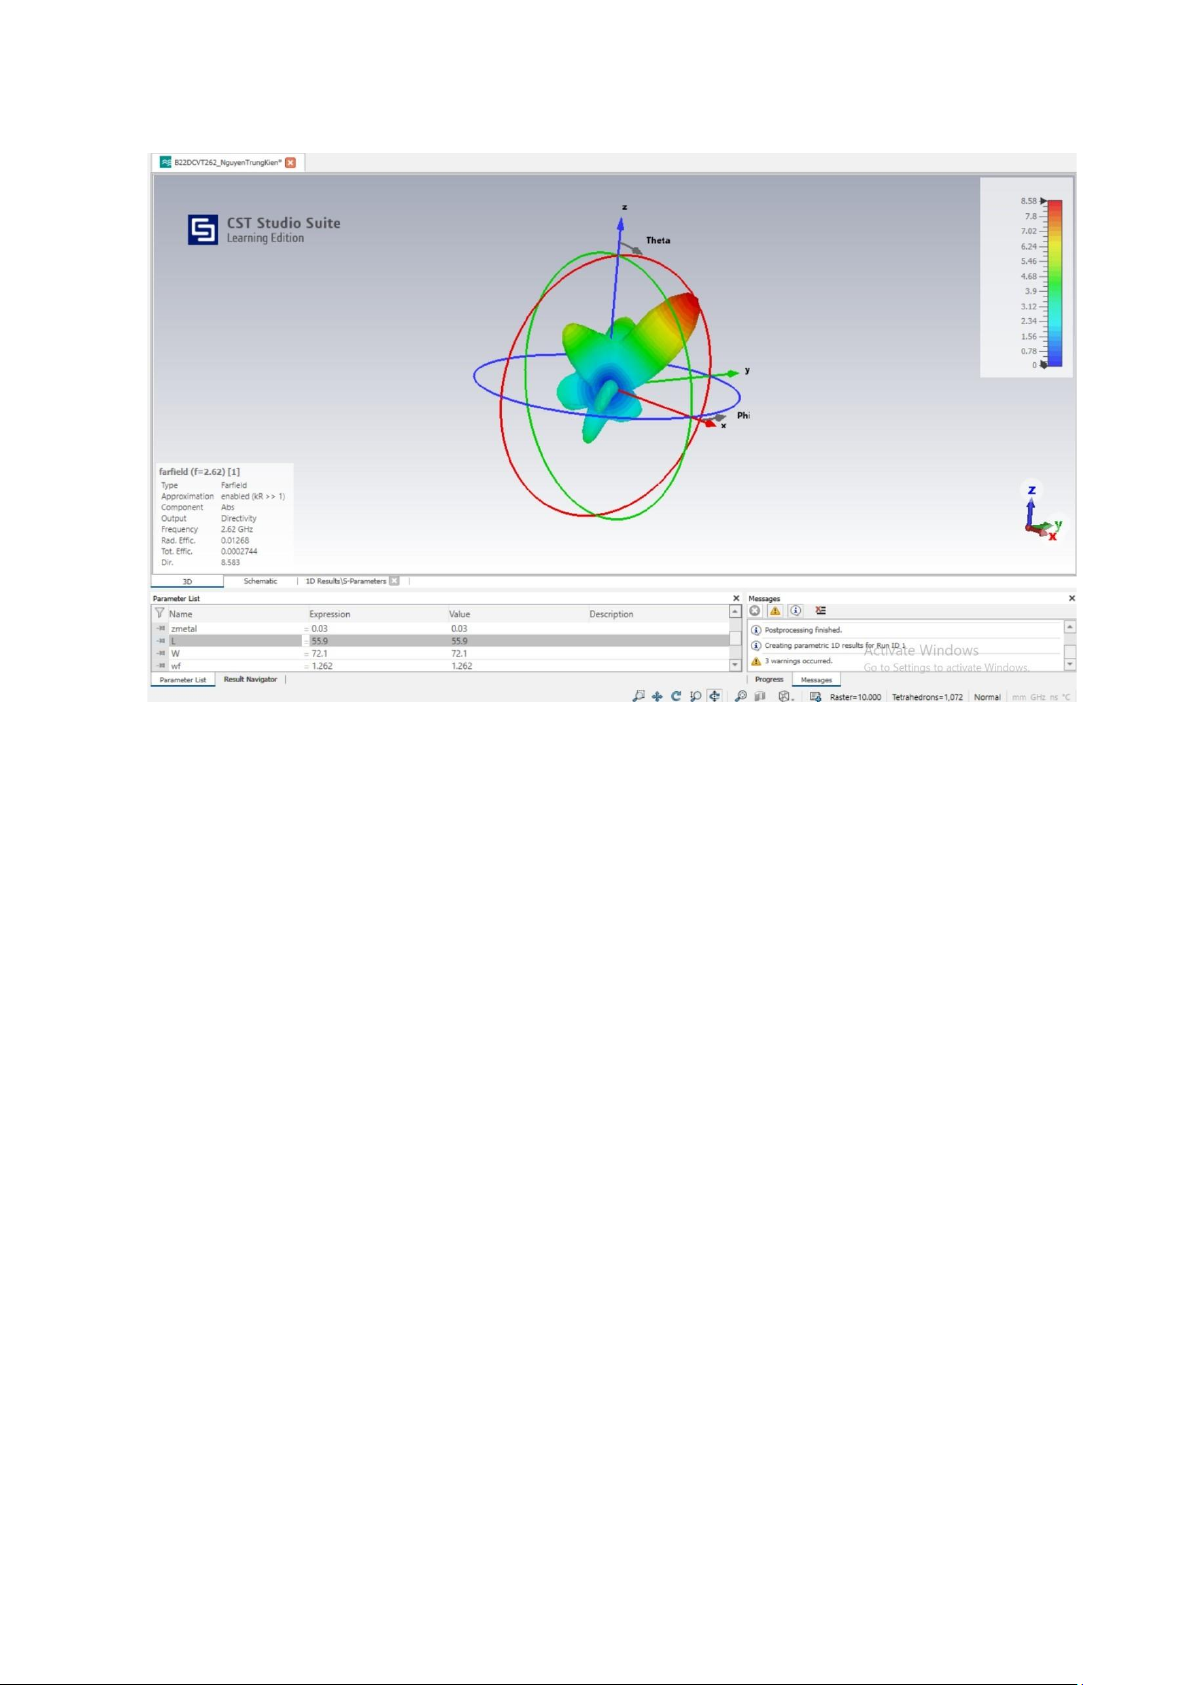The image size is (1192, 1685).
Task: Select the zoom rectangle tool in status bar
Action: (x=638, y=696)
